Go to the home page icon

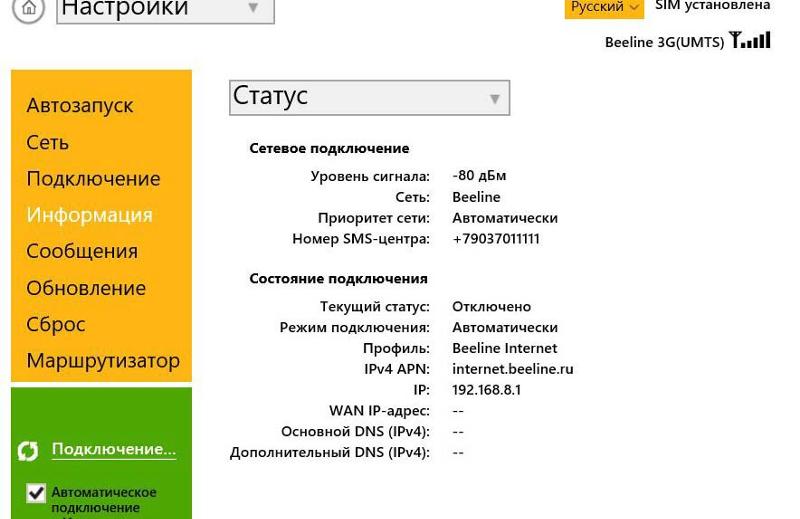click(x=28, y=8)
